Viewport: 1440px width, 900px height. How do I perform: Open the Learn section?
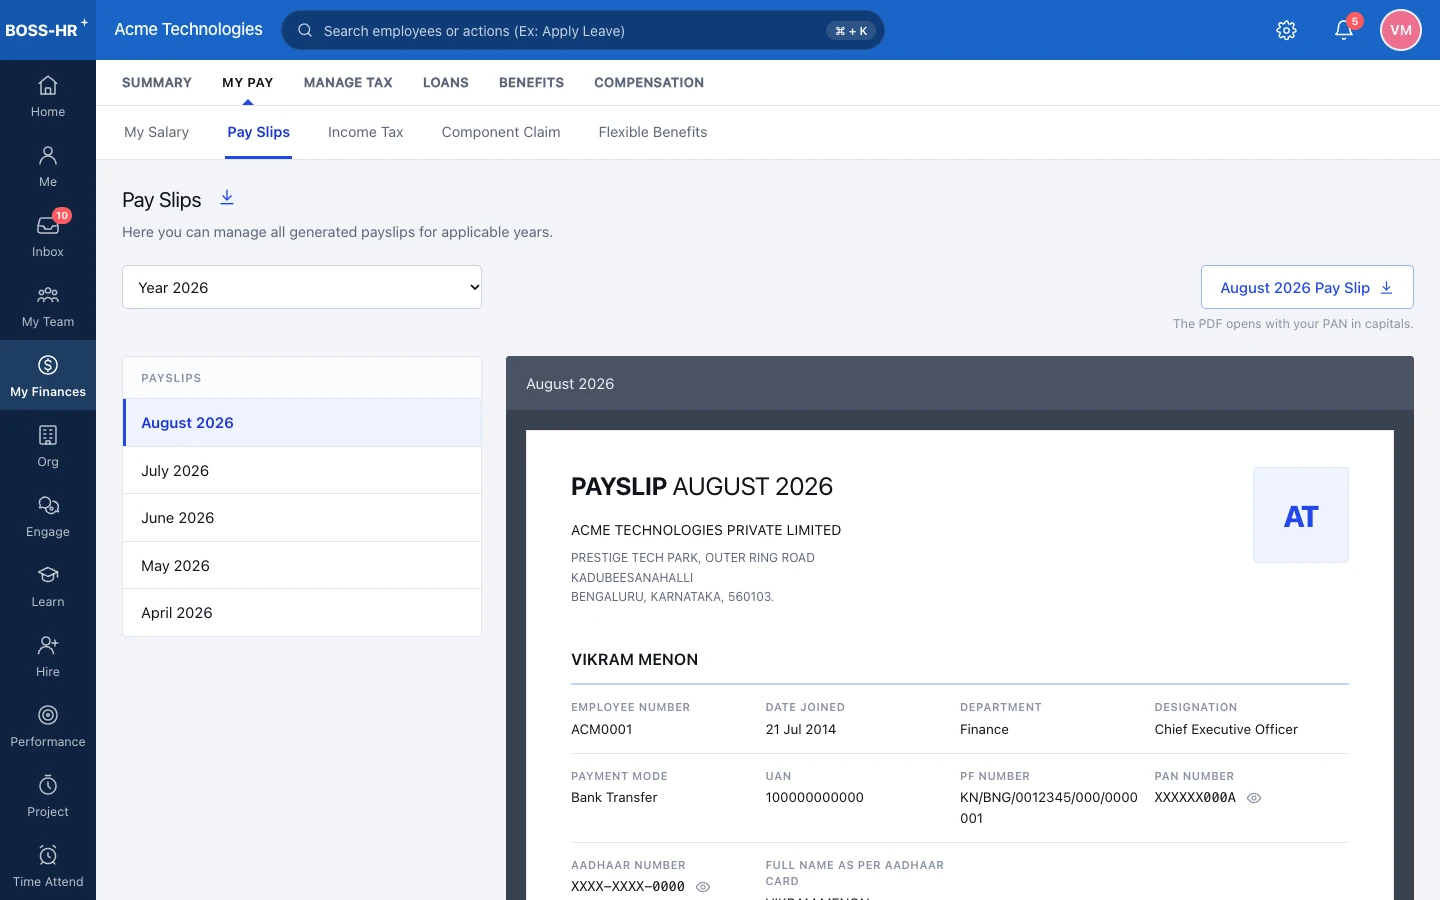point(48,586)
